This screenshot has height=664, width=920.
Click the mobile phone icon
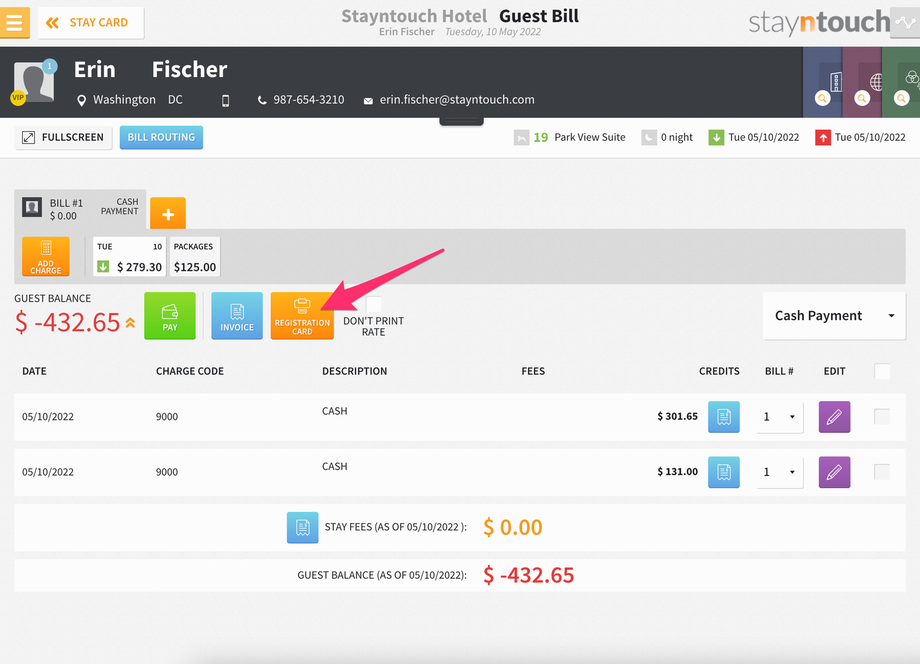click(225, 100)
